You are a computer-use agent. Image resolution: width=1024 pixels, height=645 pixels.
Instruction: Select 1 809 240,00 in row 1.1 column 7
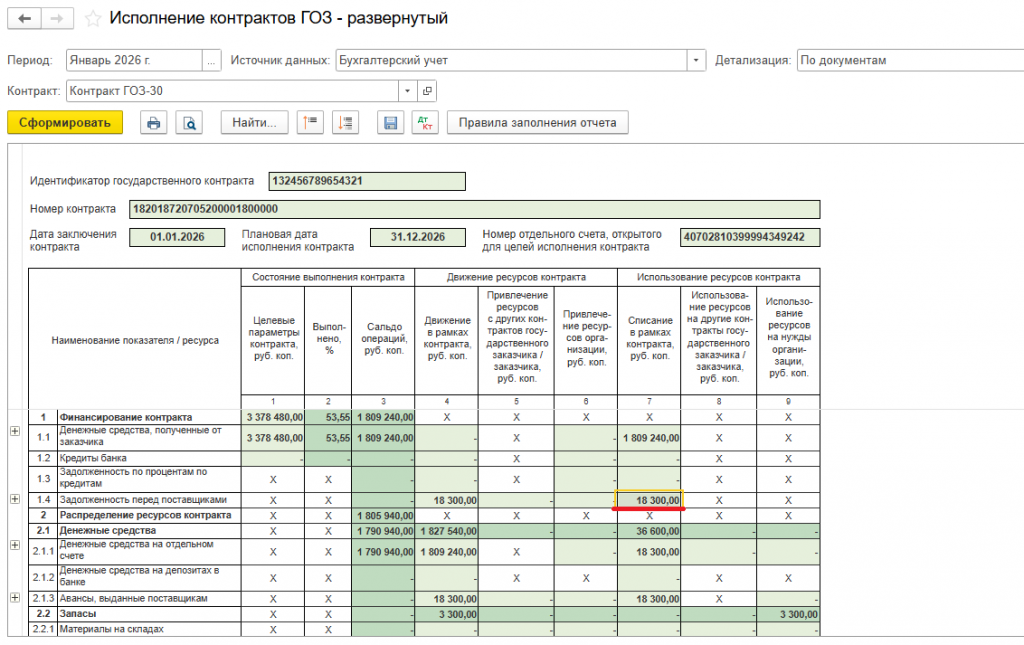[x=649, y=438]
